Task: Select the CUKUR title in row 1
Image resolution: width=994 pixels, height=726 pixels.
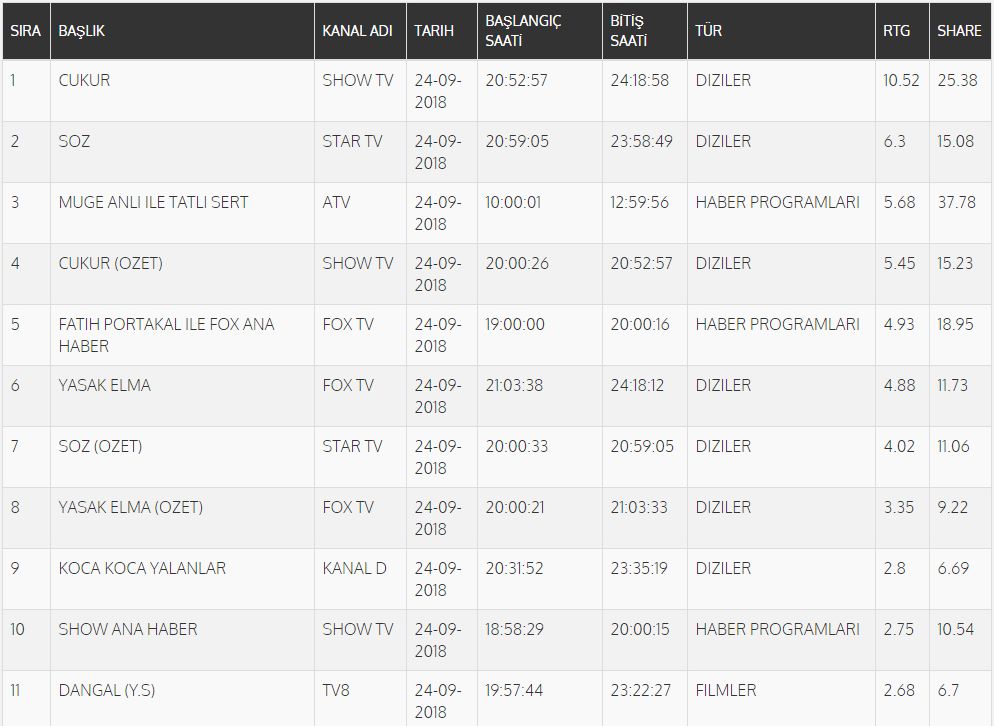Action: pos(84,81)
